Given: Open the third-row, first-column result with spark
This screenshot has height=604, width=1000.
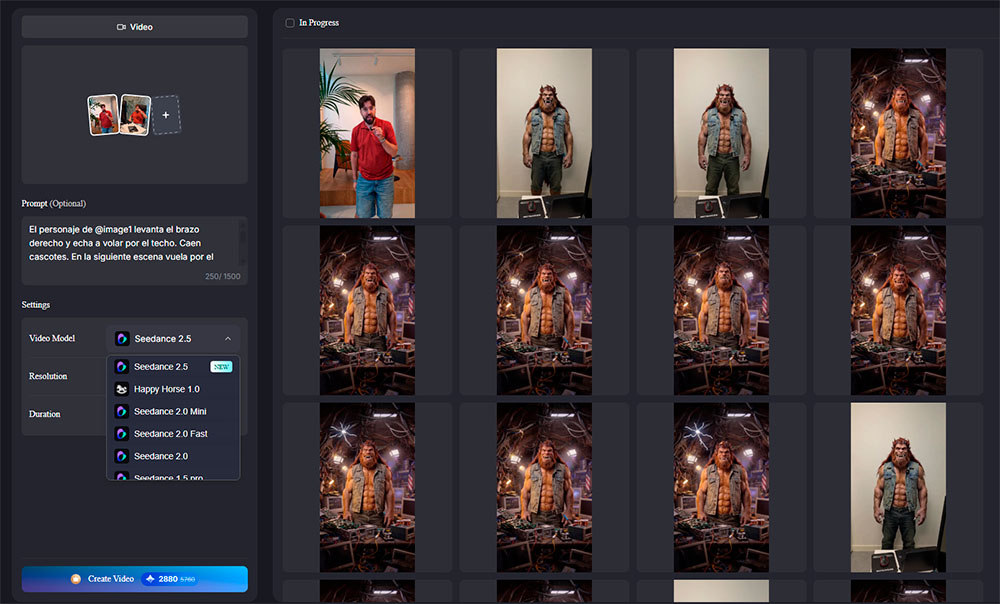Looking at the screenshot, I should pyautogui.click(x=367, y=487).
